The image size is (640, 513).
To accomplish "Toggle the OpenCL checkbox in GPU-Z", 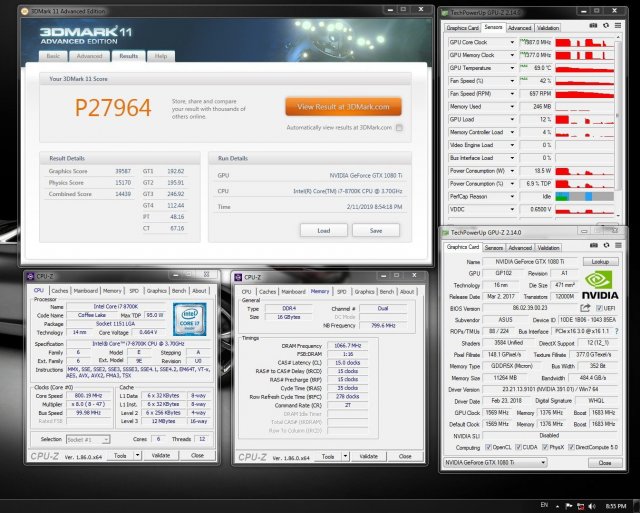I will [x=488, y=447].
